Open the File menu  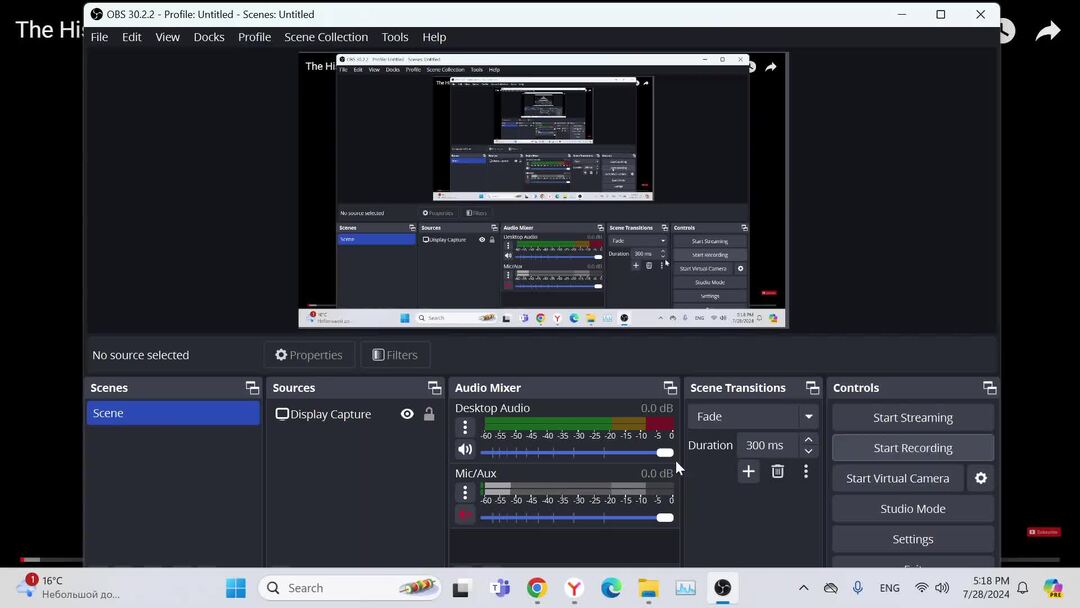click(99, 37)
